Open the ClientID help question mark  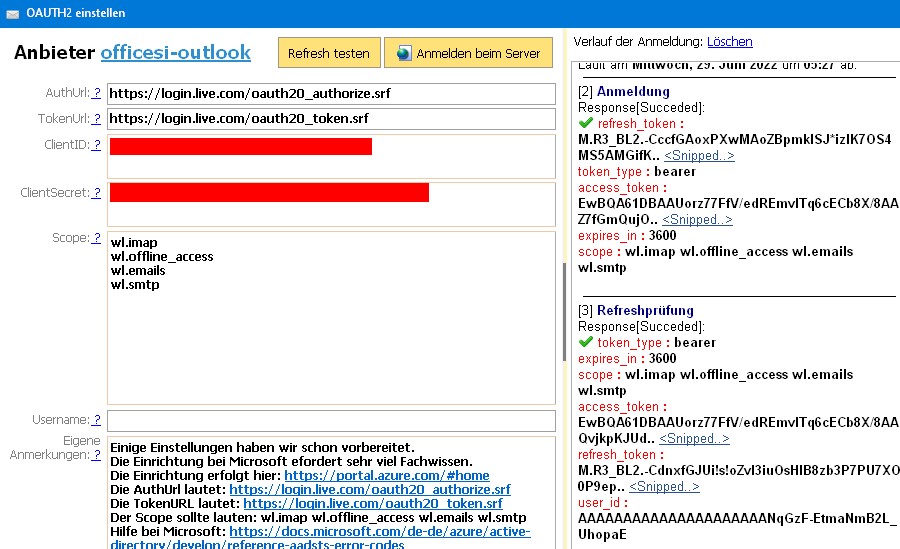tap(96, 145)
